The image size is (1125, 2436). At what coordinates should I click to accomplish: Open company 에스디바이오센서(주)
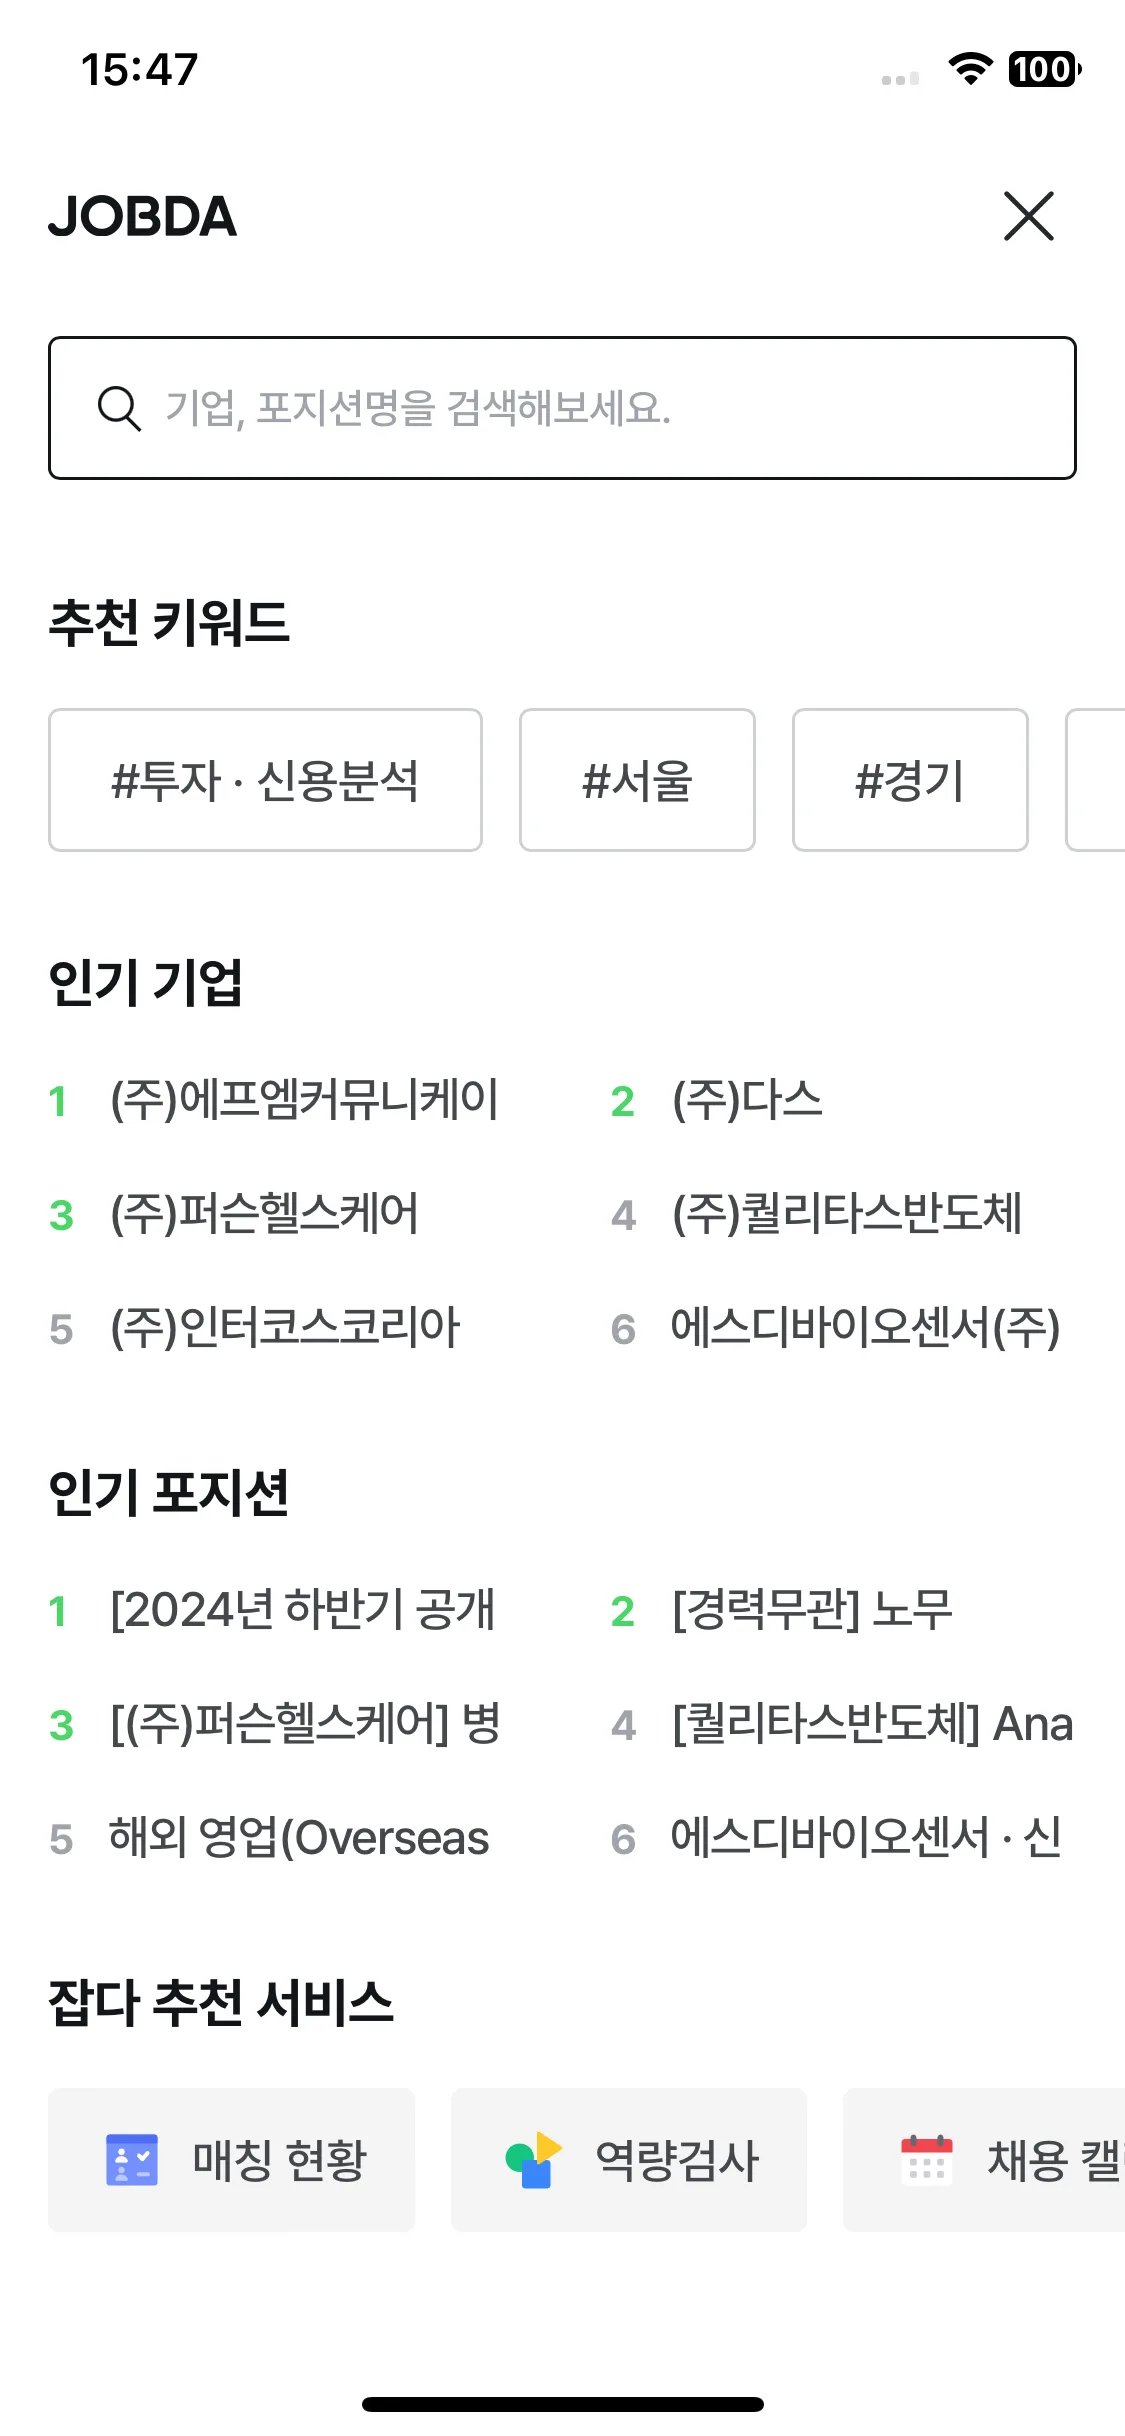click(865, 1328)
